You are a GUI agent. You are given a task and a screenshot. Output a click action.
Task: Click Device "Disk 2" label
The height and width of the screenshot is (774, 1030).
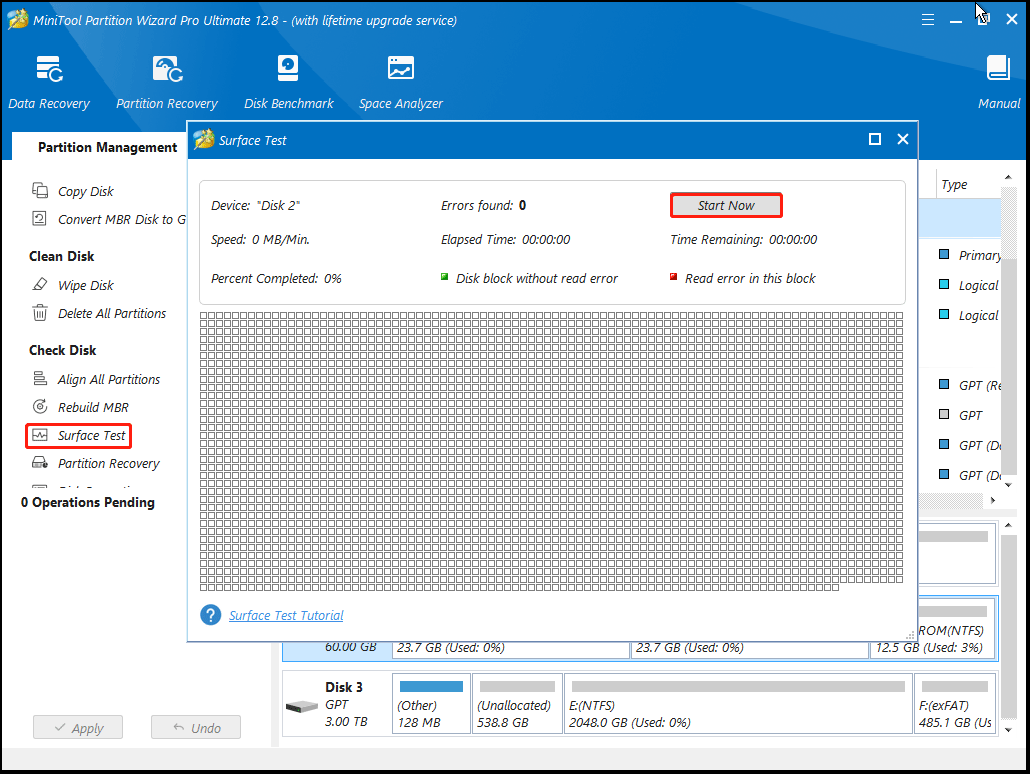(x=256, y=206)
